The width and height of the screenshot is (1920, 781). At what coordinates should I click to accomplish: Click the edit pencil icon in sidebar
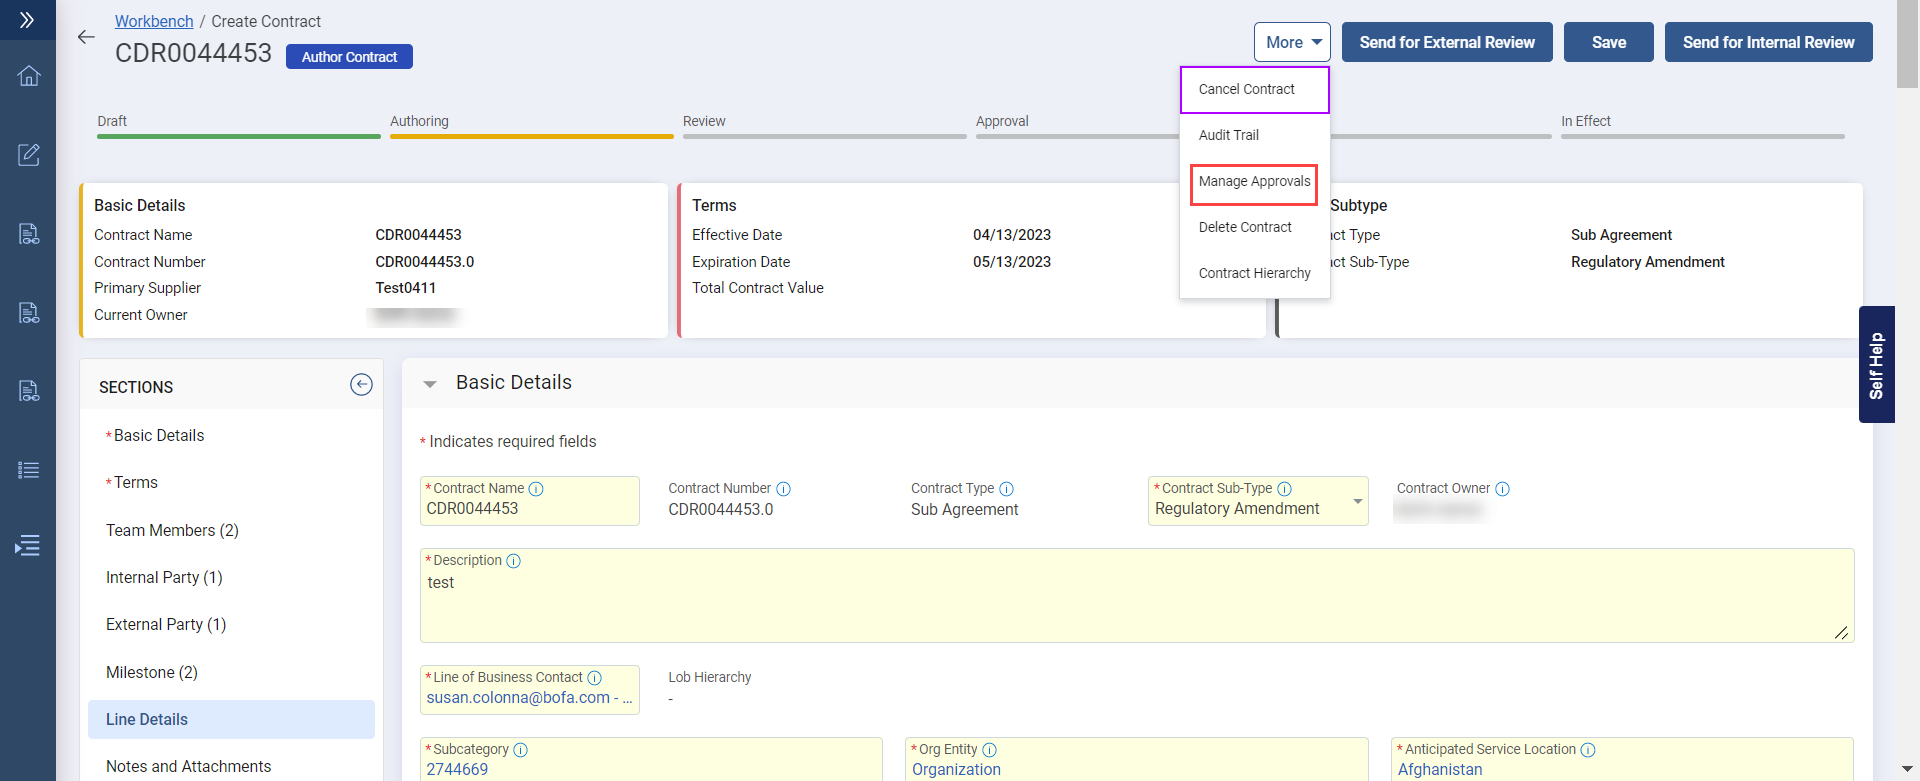click(x=29, y=155)
